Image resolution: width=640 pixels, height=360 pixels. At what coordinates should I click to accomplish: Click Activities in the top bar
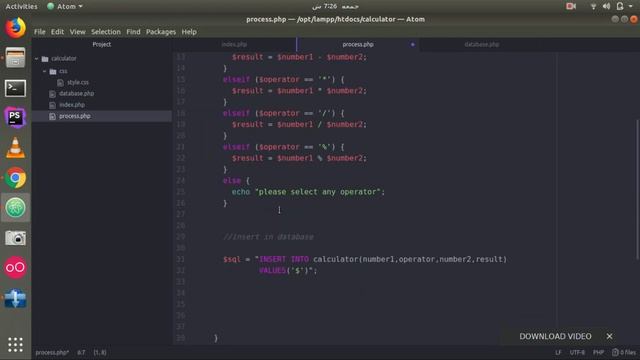point(21,6)
